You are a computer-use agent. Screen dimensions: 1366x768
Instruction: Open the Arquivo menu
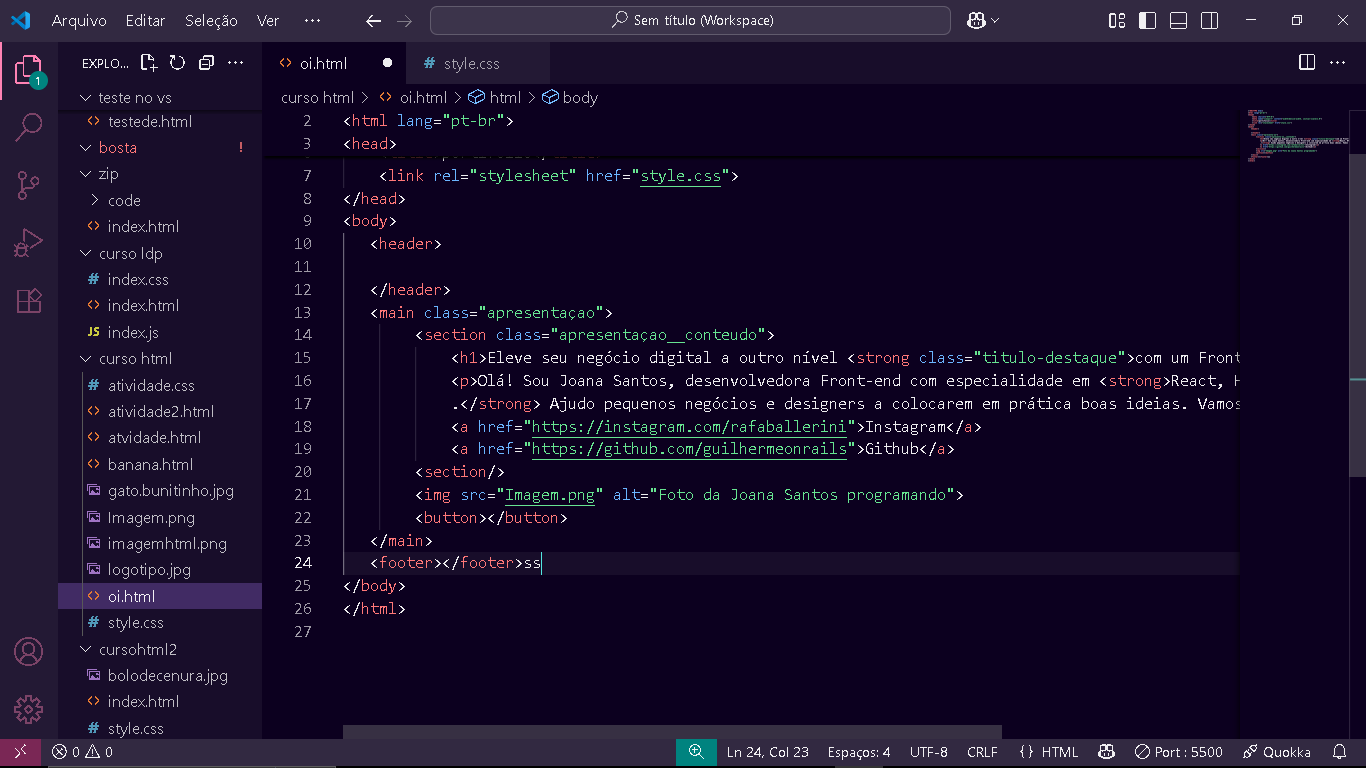[x=79, y=20]
